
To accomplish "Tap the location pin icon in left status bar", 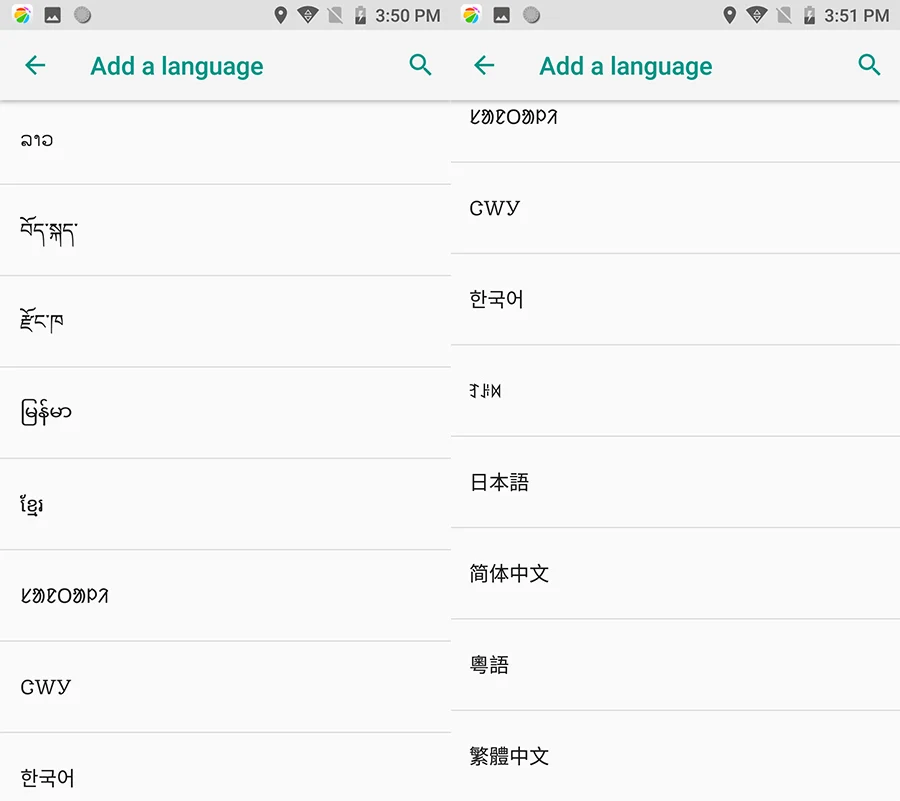I will (281, 15).
